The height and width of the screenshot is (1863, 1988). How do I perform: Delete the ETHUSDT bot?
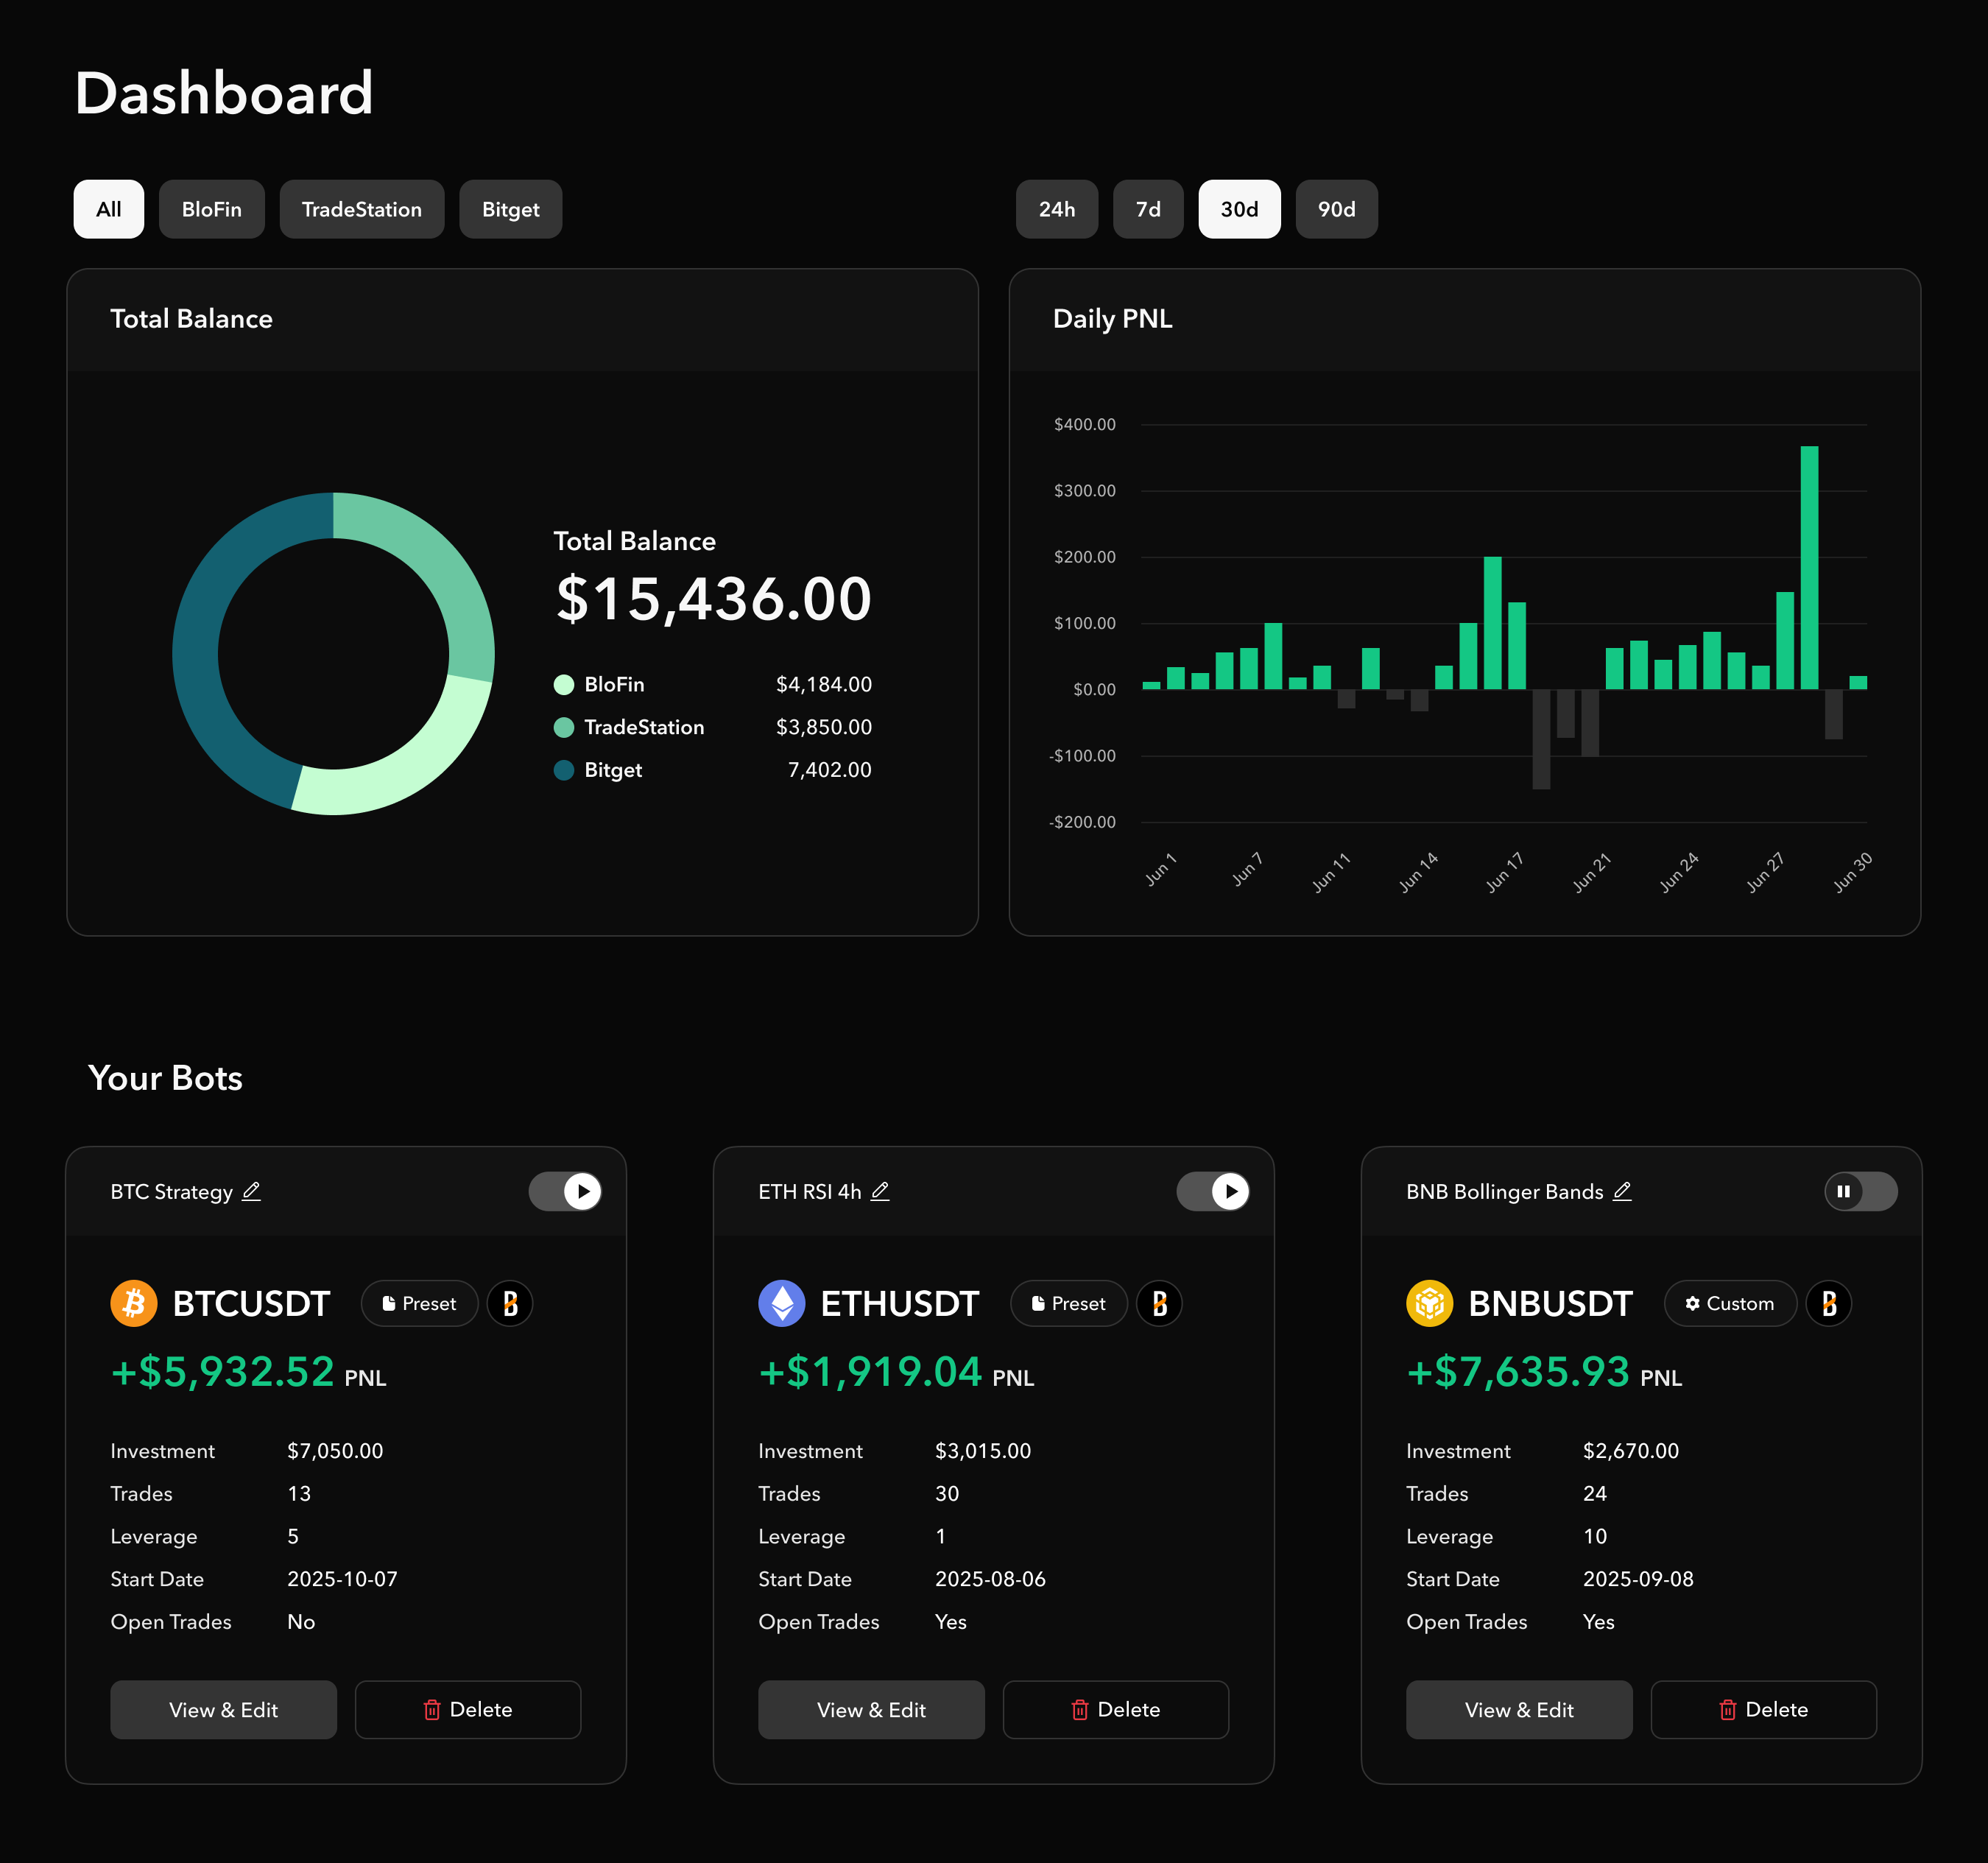pyautogui.click(x=1116, y=1709)
